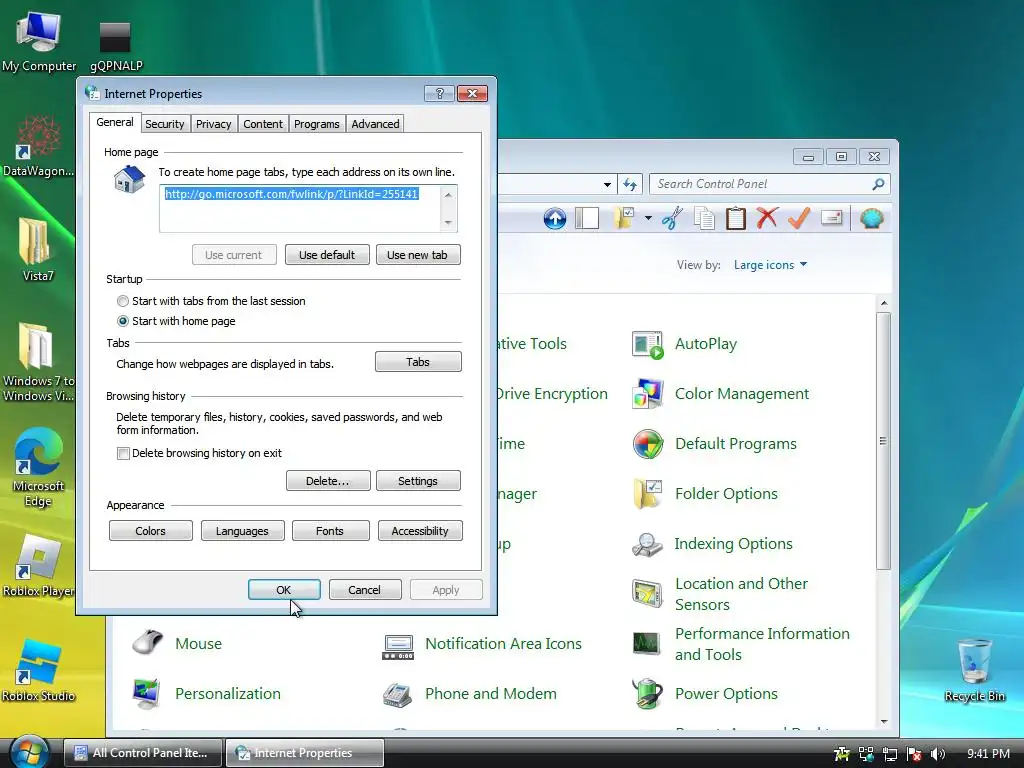Image resolution: width=1024 pixels, height=768 pixels.
Task: Open the Fonts button
Action: tap(330, 531)
